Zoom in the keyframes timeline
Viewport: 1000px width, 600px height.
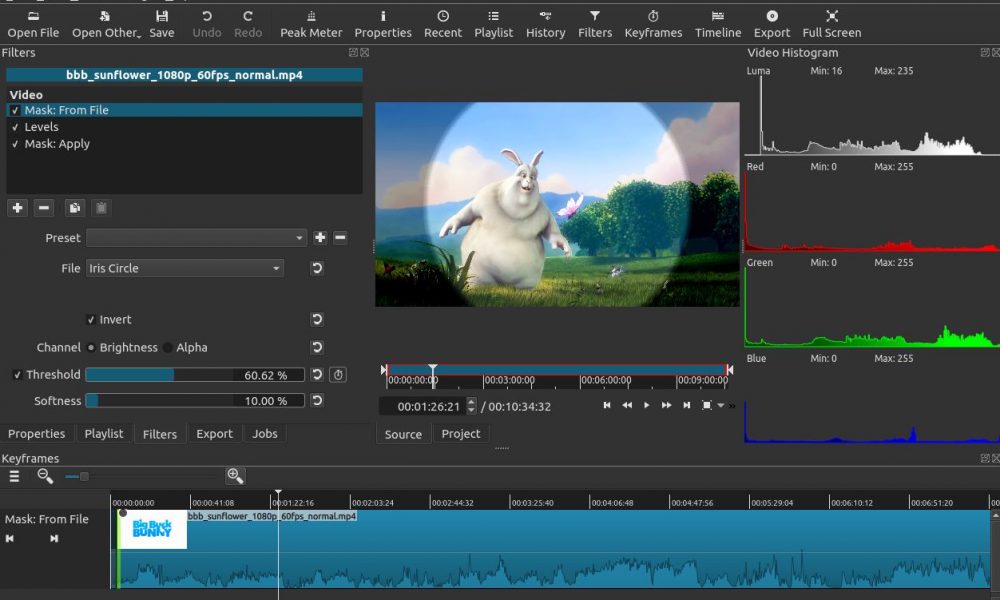tap(235, 476)
